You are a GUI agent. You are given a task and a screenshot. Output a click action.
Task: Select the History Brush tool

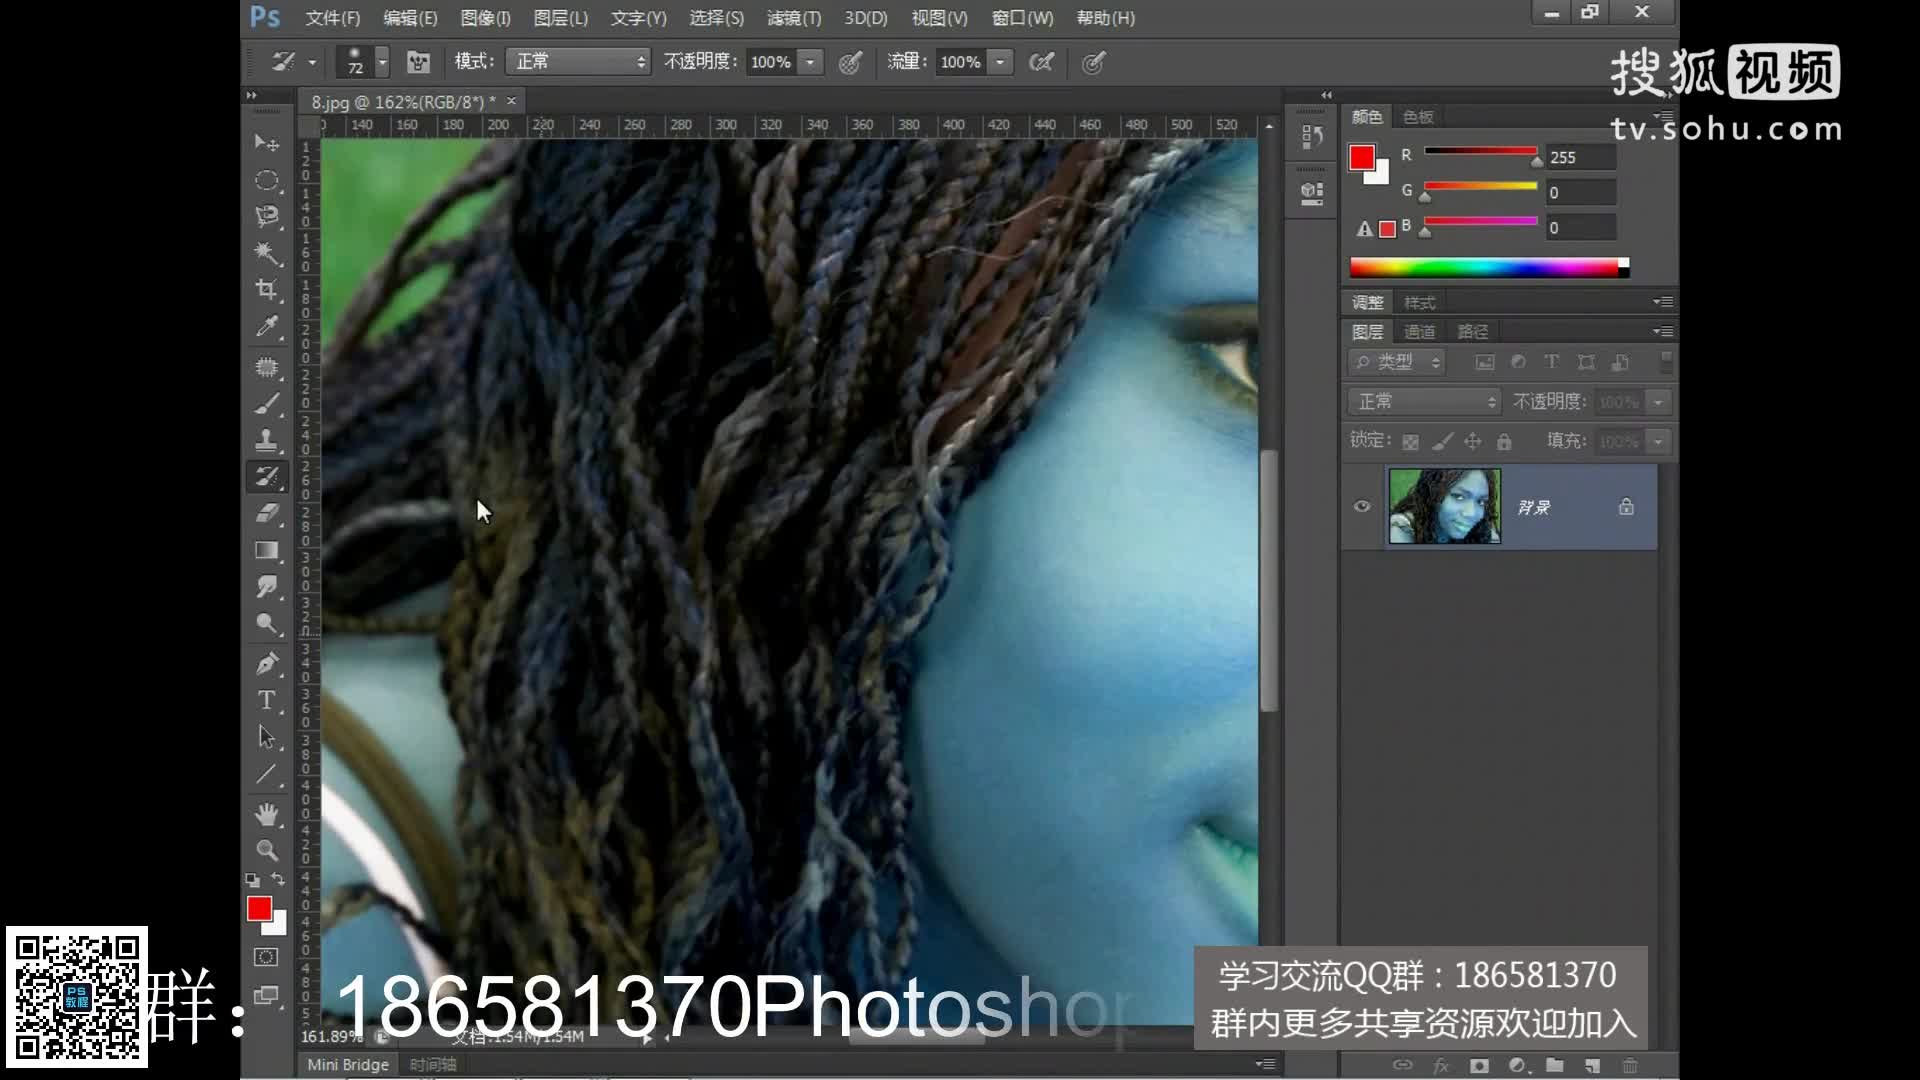coord(266,477)
